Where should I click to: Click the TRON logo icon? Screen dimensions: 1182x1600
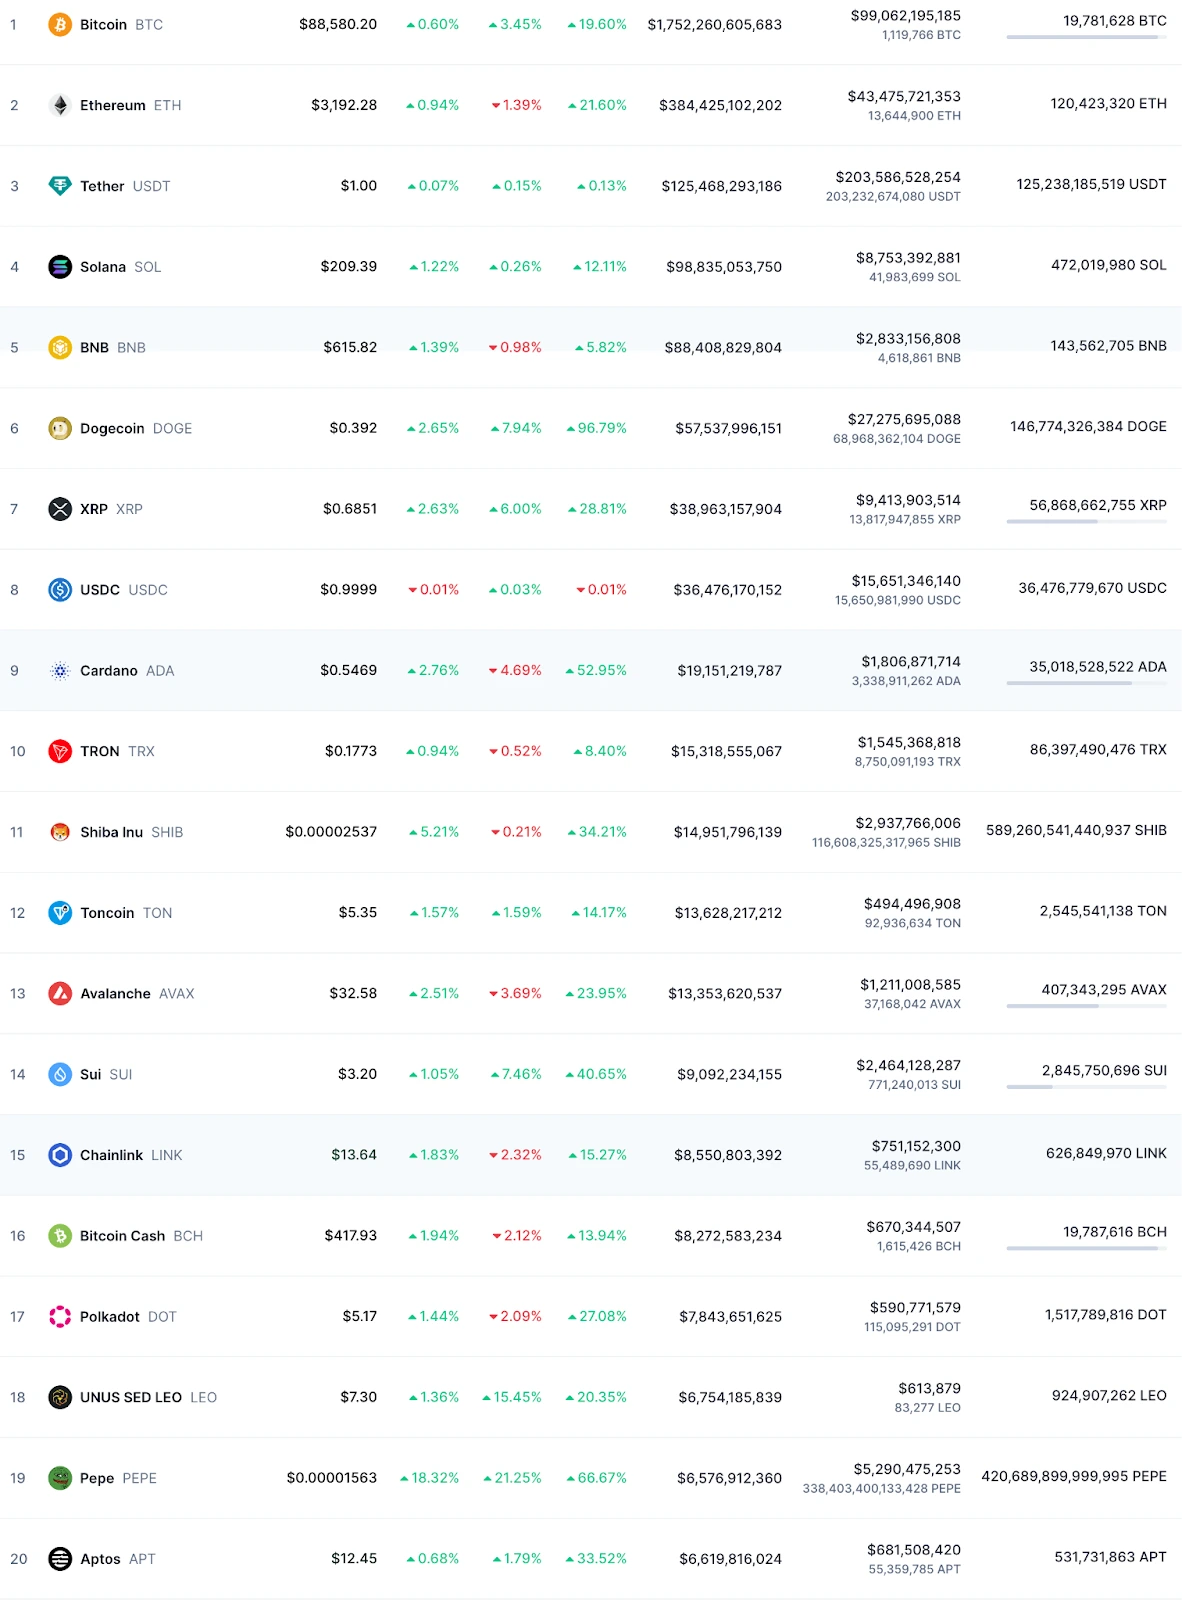coord(60,751)
